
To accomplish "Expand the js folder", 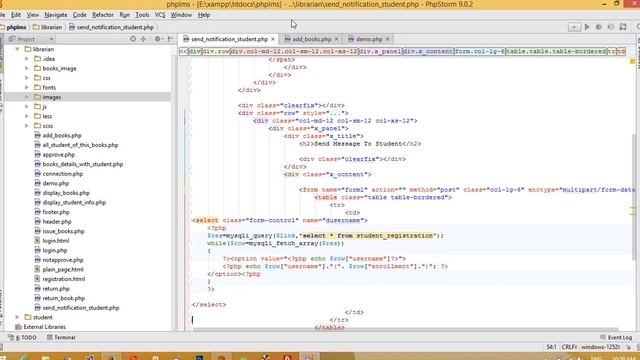I will [x=27, y=107].
